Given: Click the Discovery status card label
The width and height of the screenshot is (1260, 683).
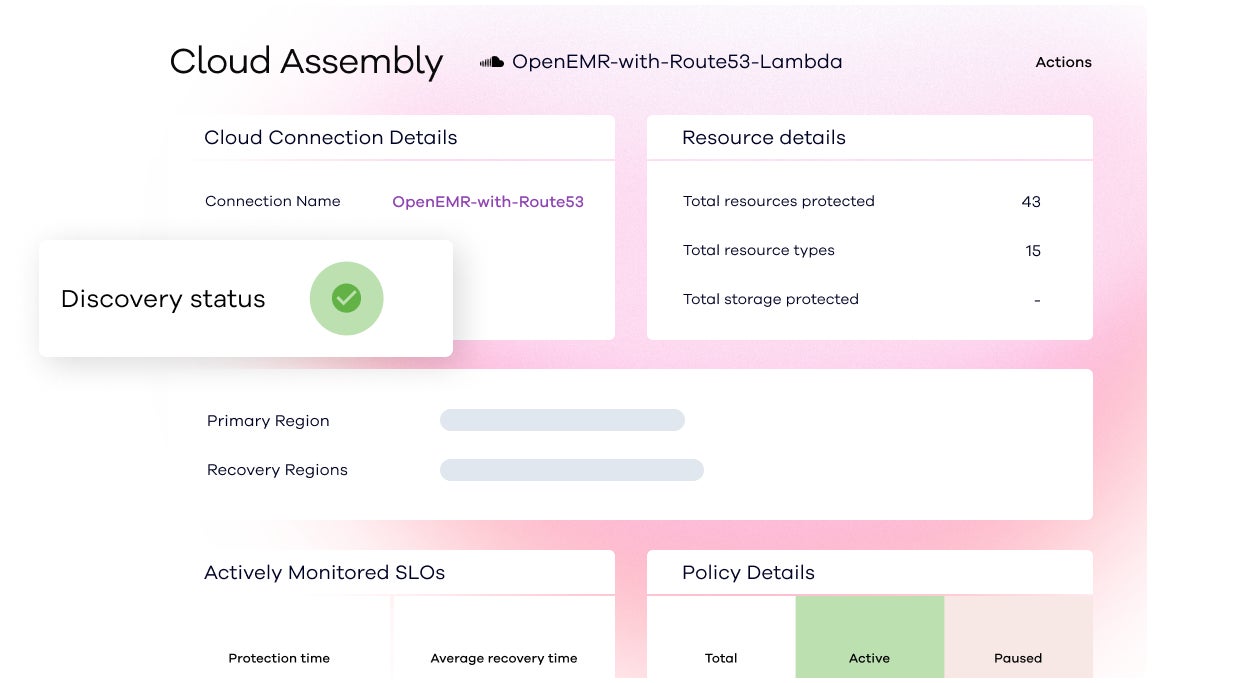Looking at the screenshot, I should click(163, 299).
